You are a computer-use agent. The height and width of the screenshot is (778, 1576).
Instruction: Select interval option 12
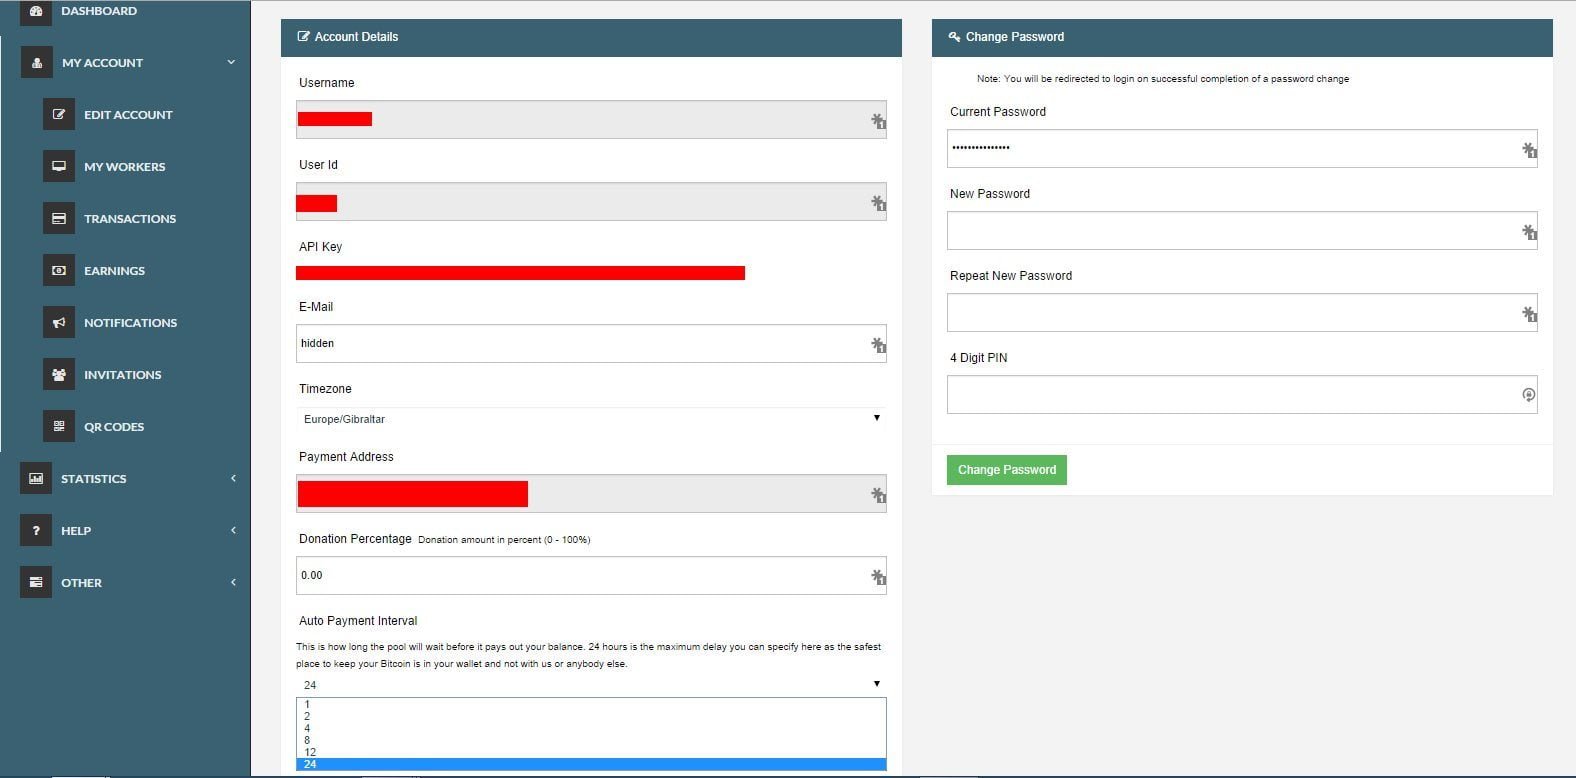pos(591,752)
